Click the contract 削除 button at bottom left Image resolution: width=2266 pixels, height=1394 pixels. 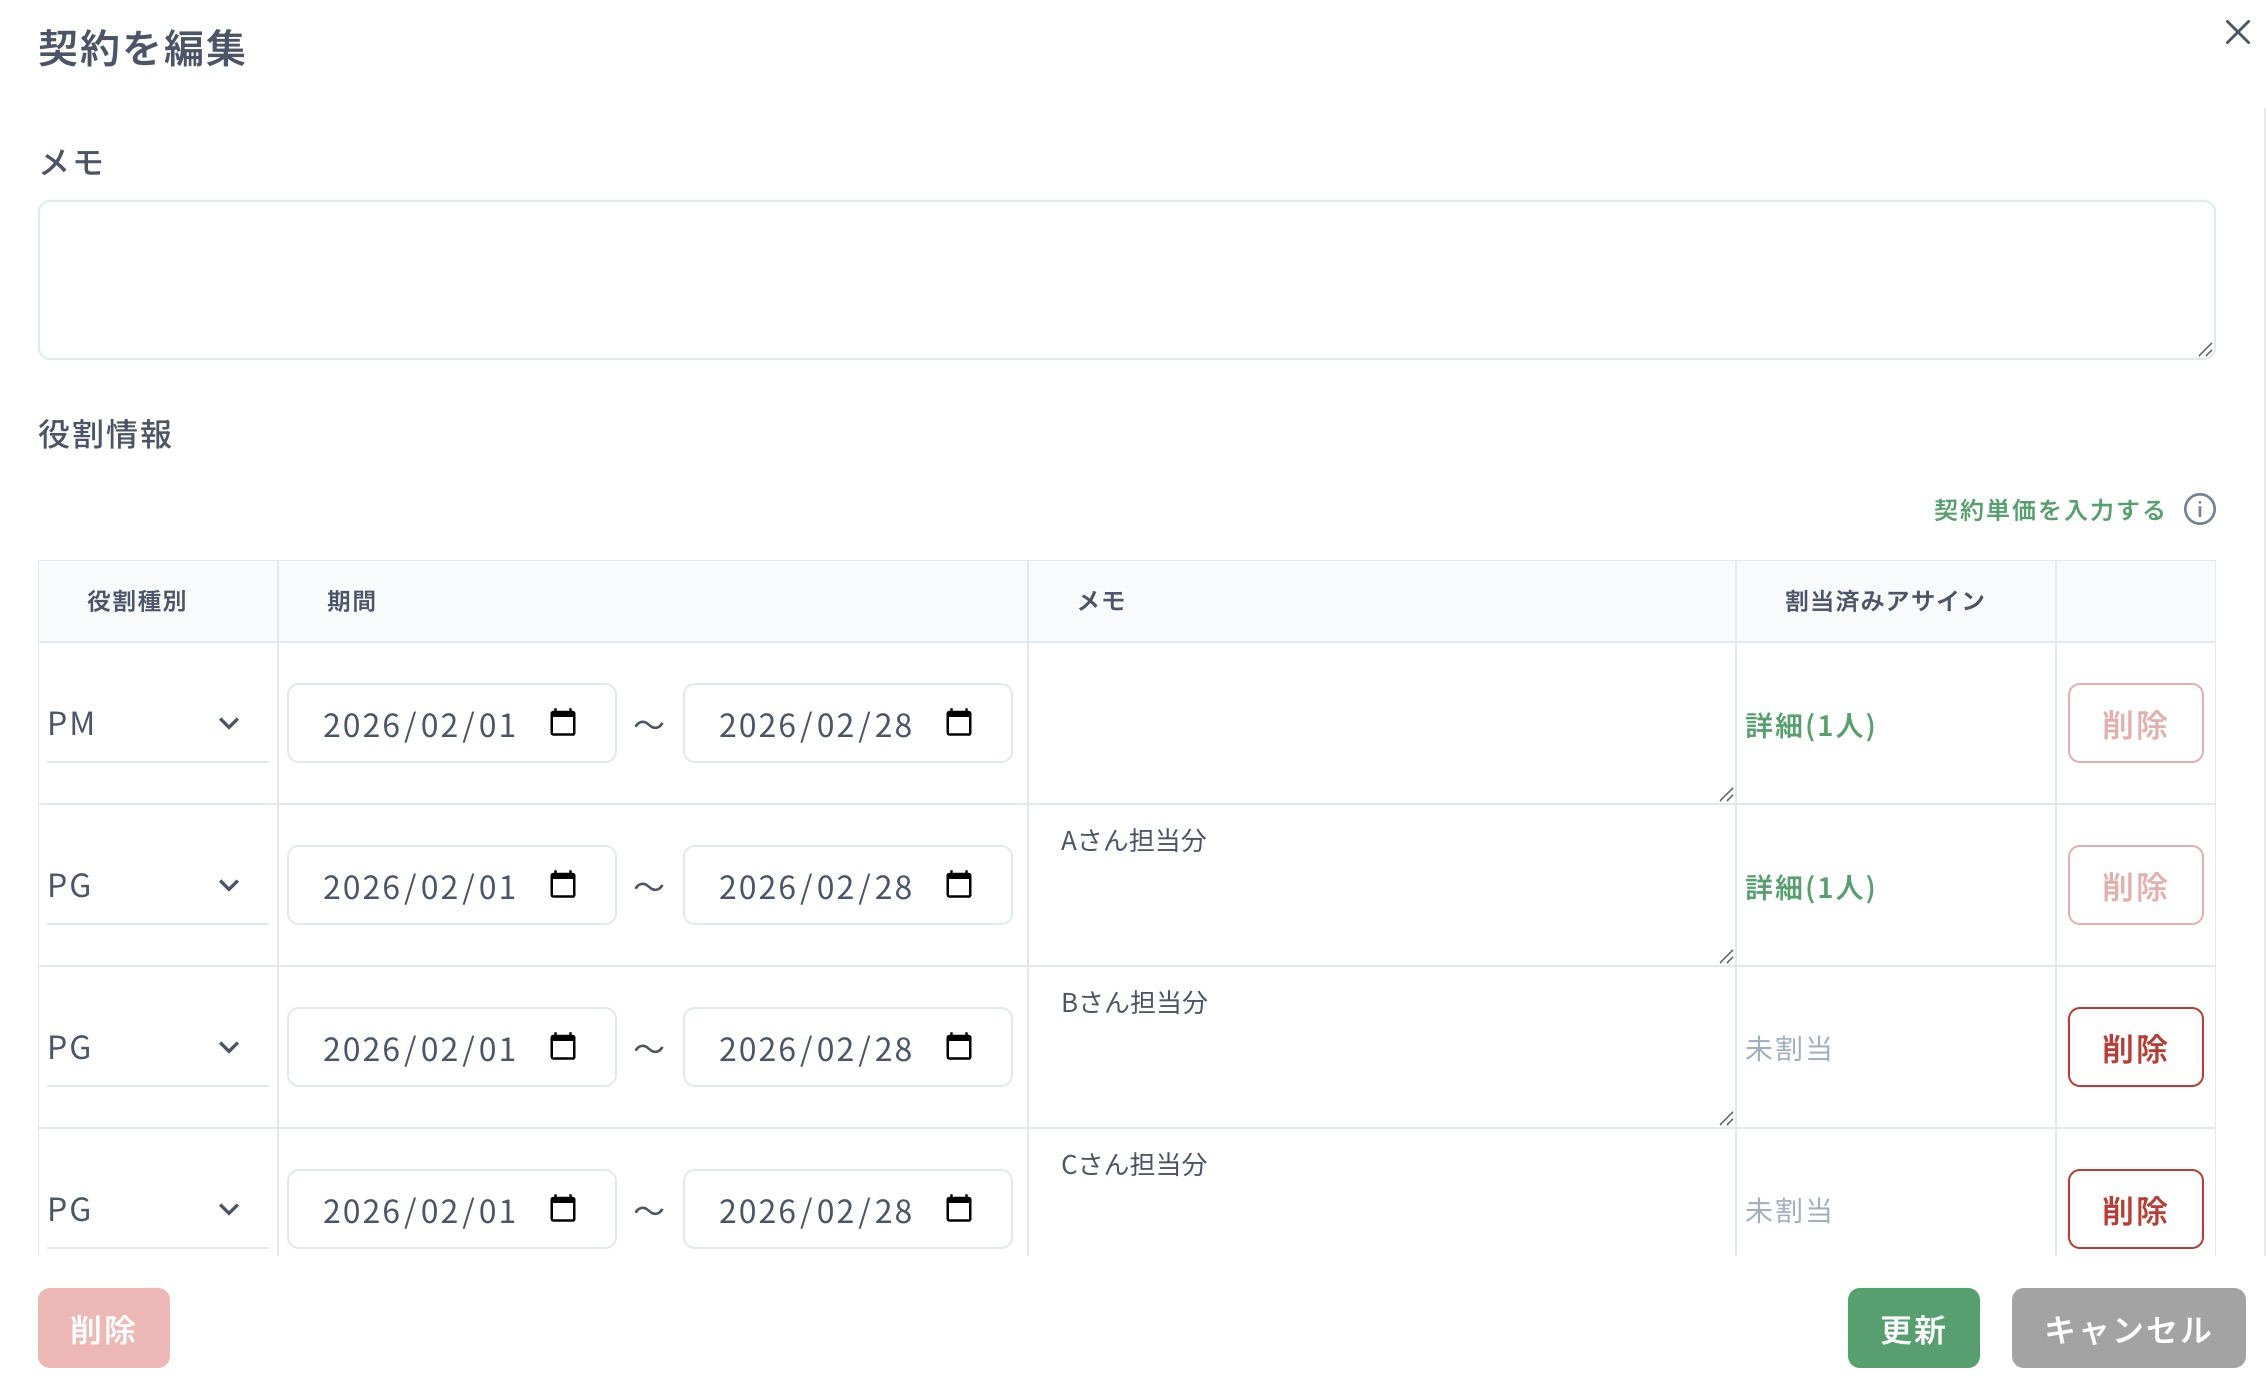click(104, 1328)
